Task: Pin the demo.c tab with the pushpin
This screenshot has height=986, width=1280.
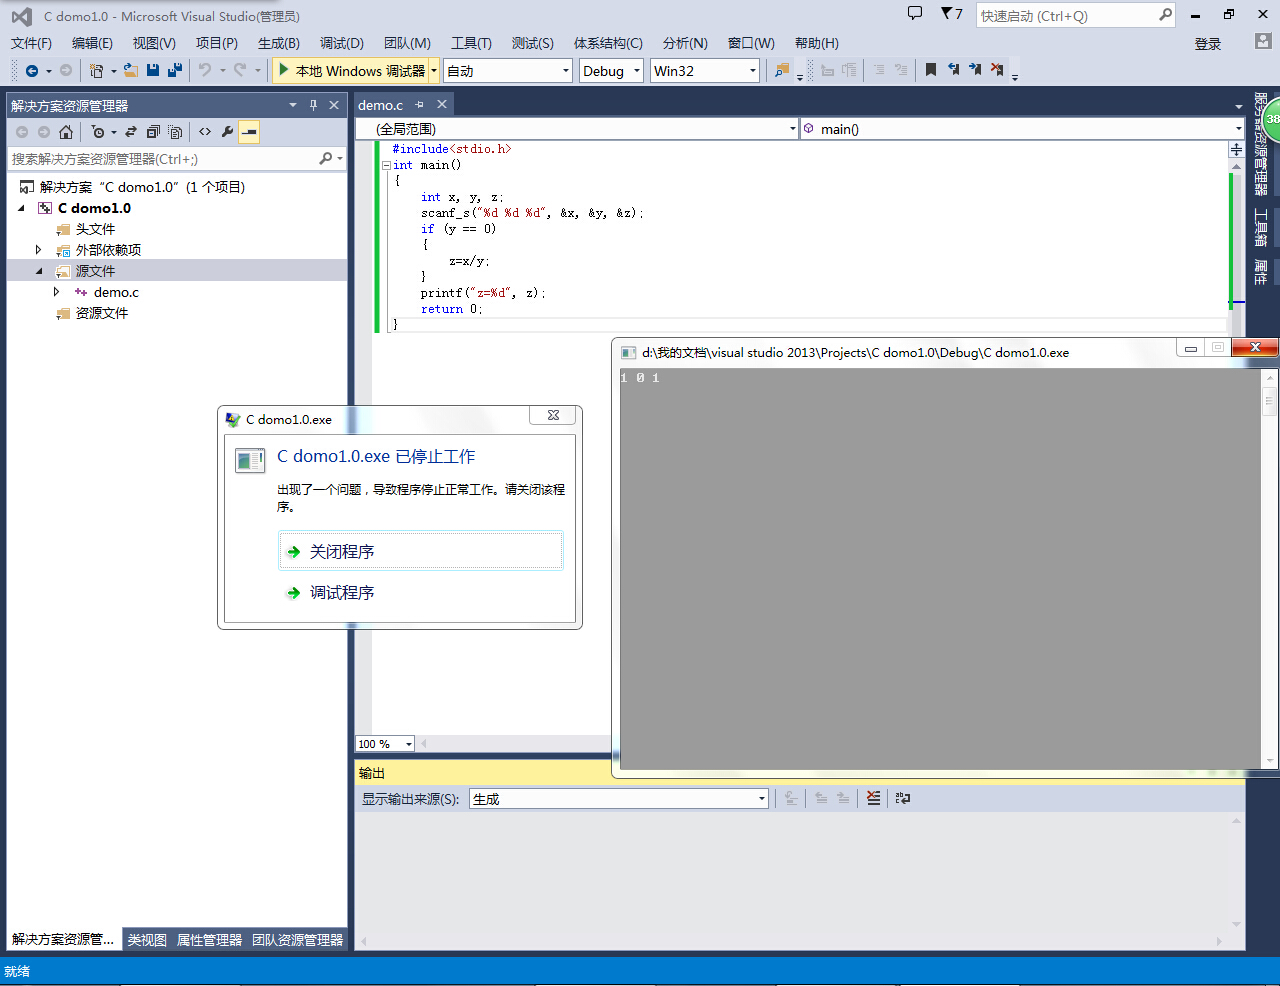Action: [x=419, y=105]
